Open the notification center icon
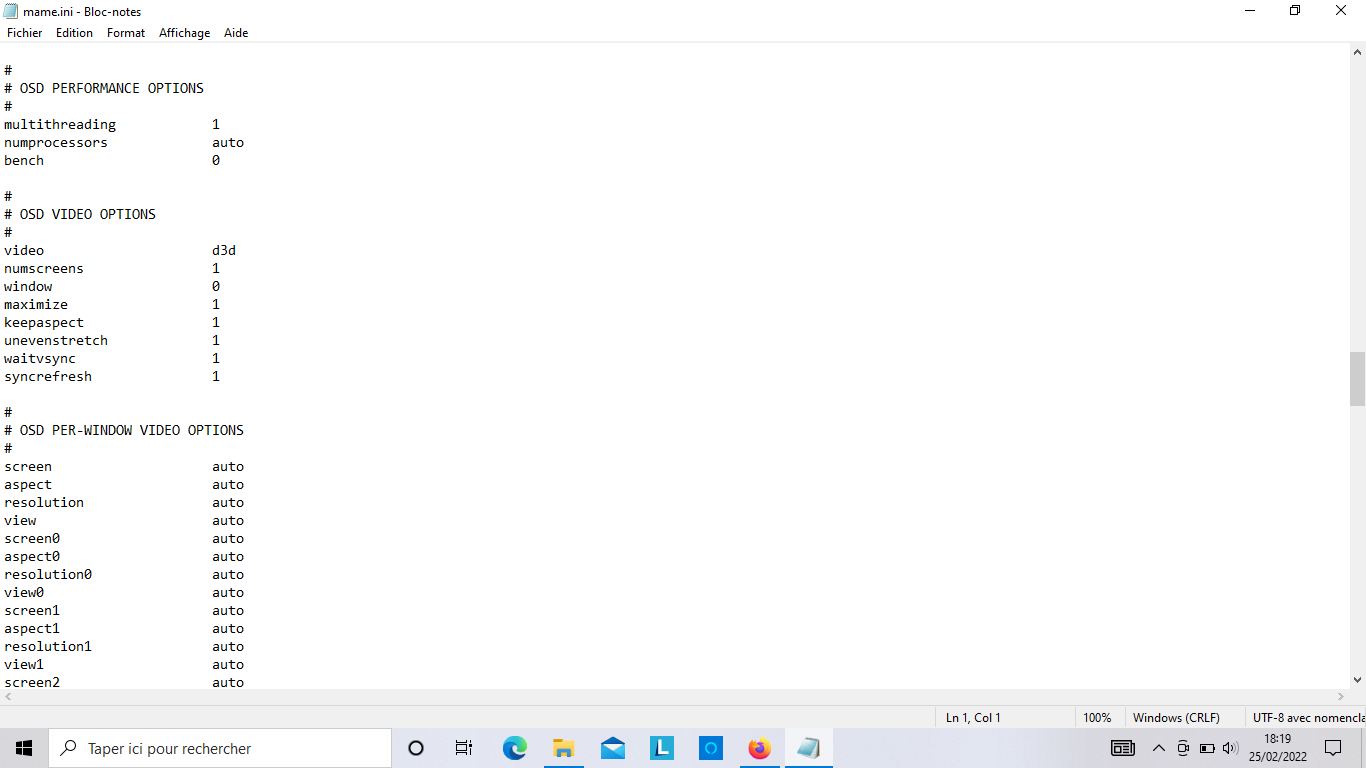The image size is (1366, 768). coord(1332,748)
